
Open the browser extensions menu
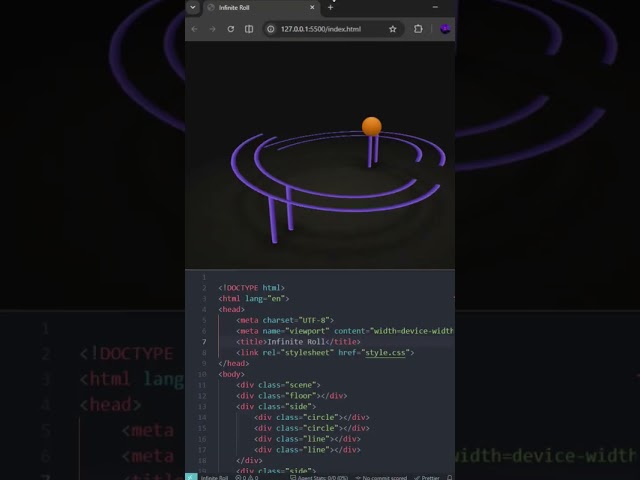click(418, 29)
